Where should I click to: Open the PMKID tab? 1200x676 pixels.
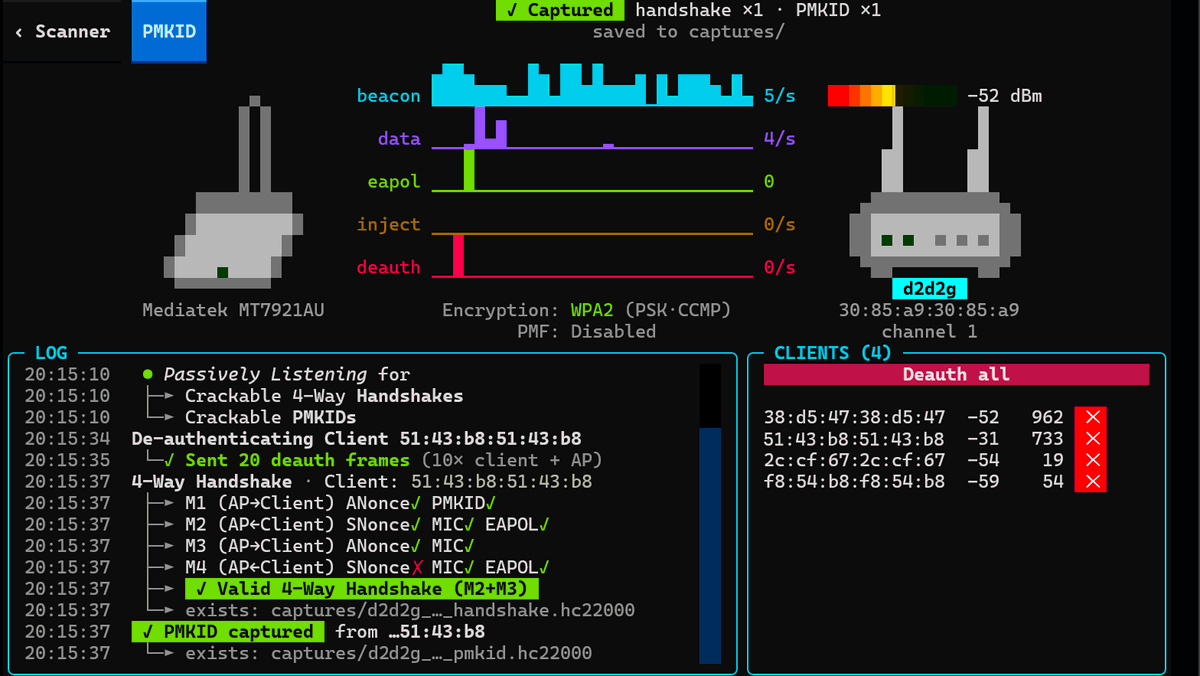[x=169, y=31]
